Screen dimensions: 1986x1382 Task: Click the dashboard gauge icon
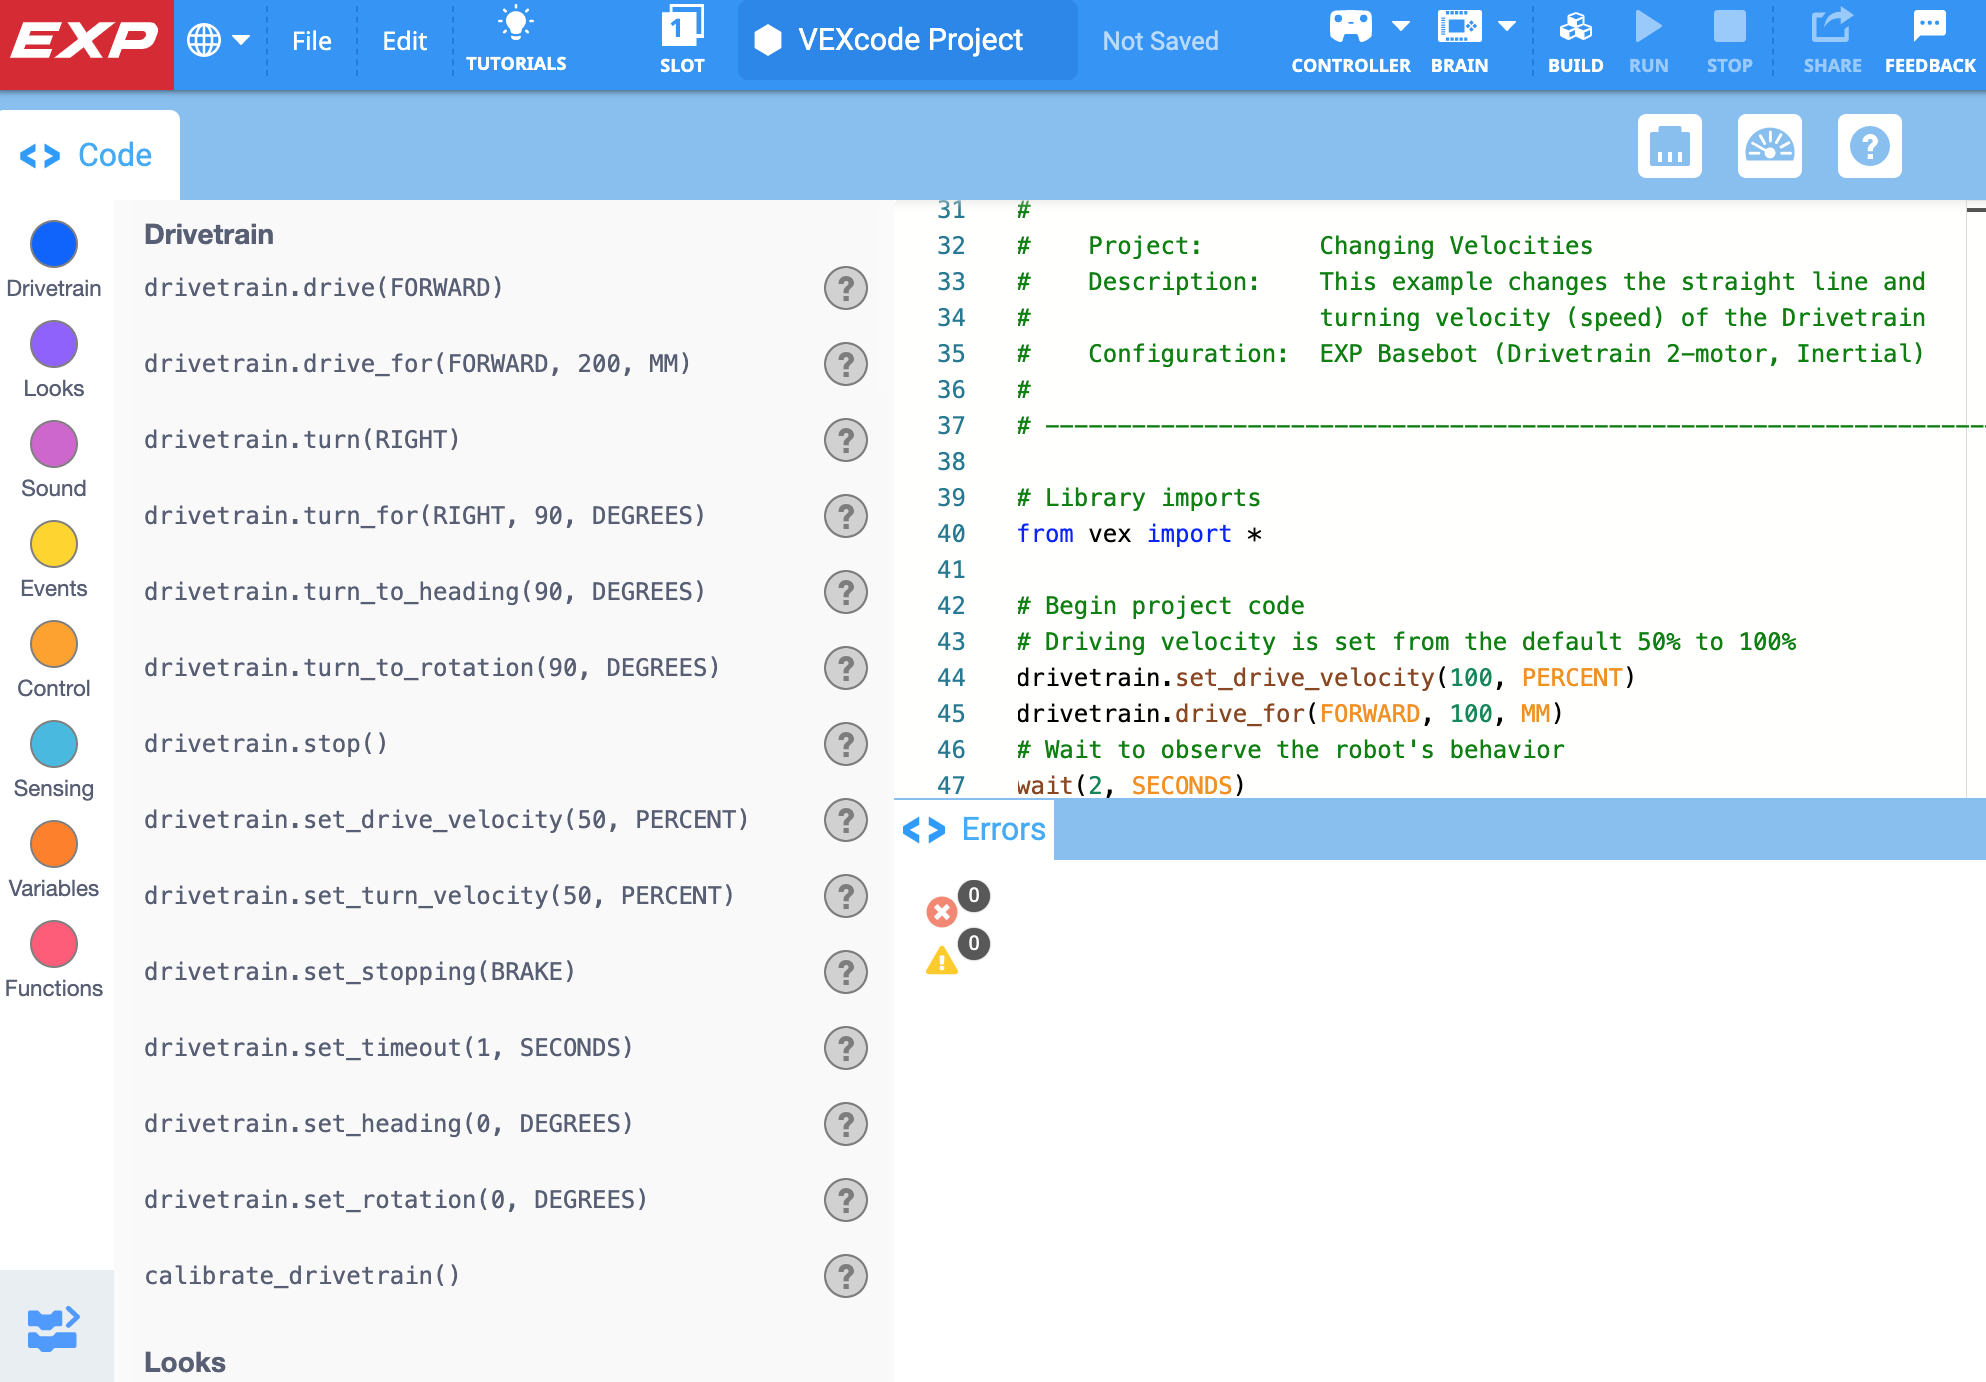1769,146
